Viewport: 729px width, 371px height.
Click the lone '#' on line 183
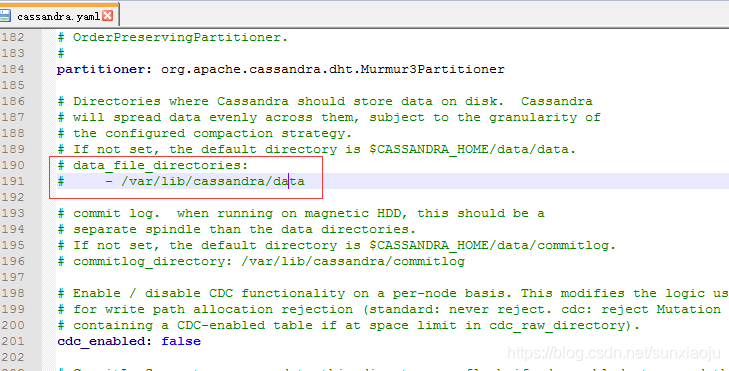(60, 53)
